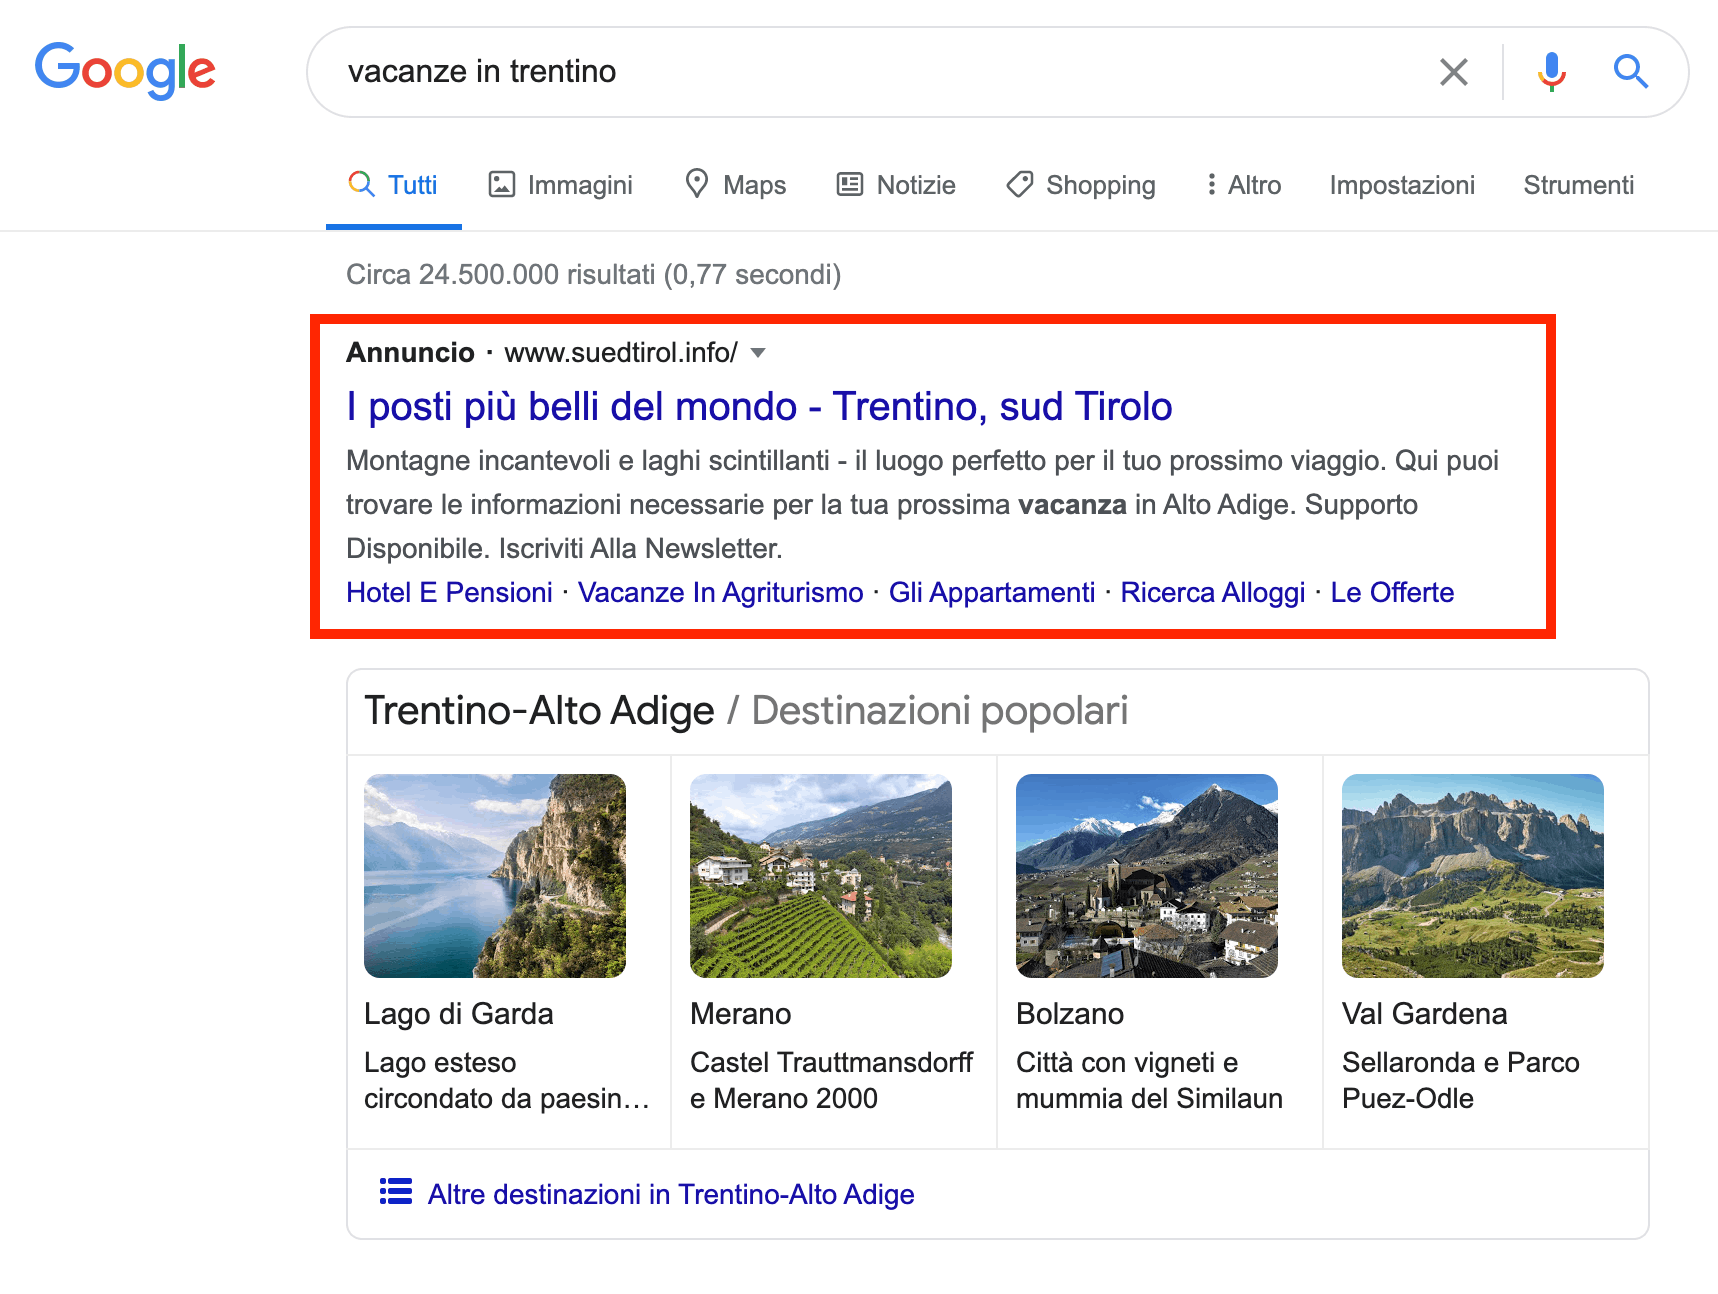Click the Notizie newspaper icon
This screenshot has width=1718, height=1294.
coord(850,185)
